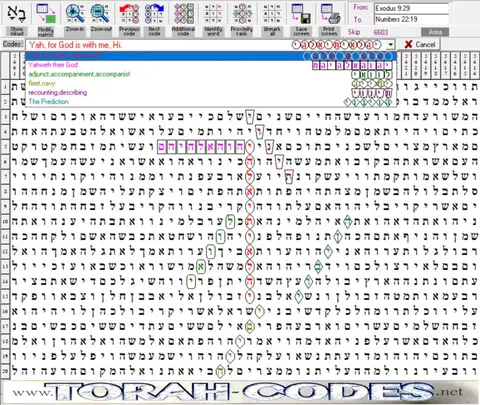The image size is (480, 405).
Task: Click the Cancel button with red X
Action: pos(420,44)
